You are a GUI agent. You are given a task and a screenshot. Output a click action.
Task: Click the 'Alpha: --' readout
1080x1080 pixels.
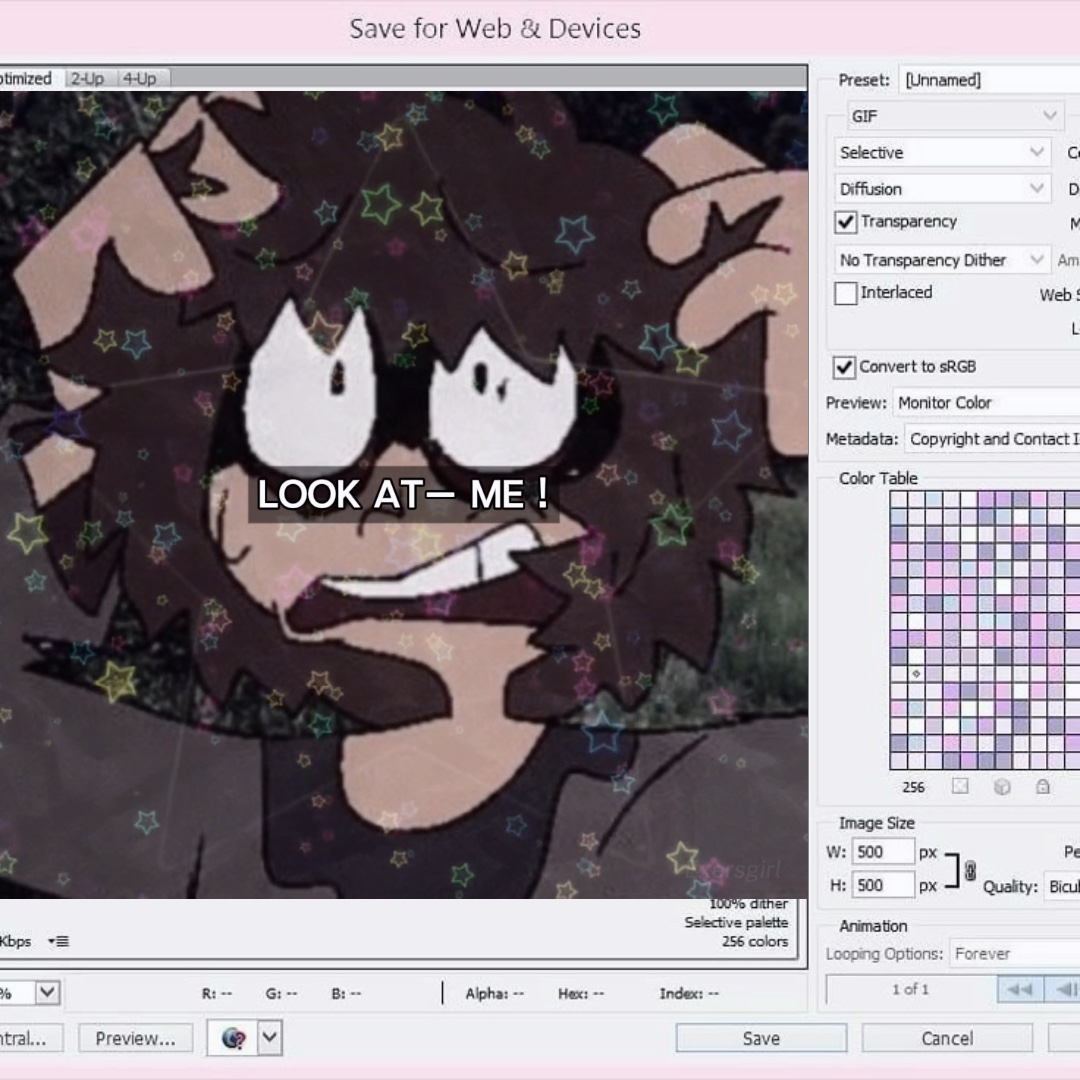[x=495, y=993]
